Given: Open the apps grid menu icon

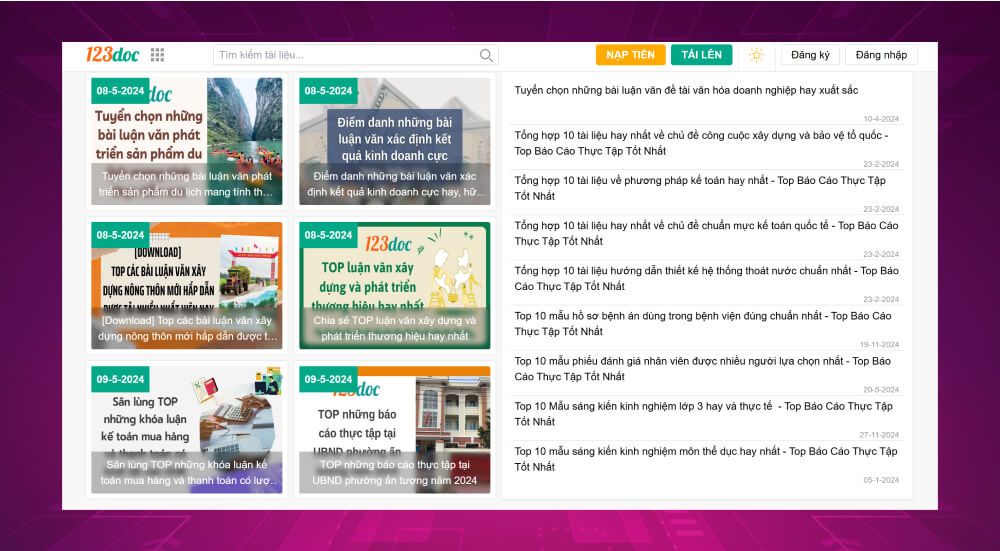Looking at the screenshot, I should pos(157,55).
